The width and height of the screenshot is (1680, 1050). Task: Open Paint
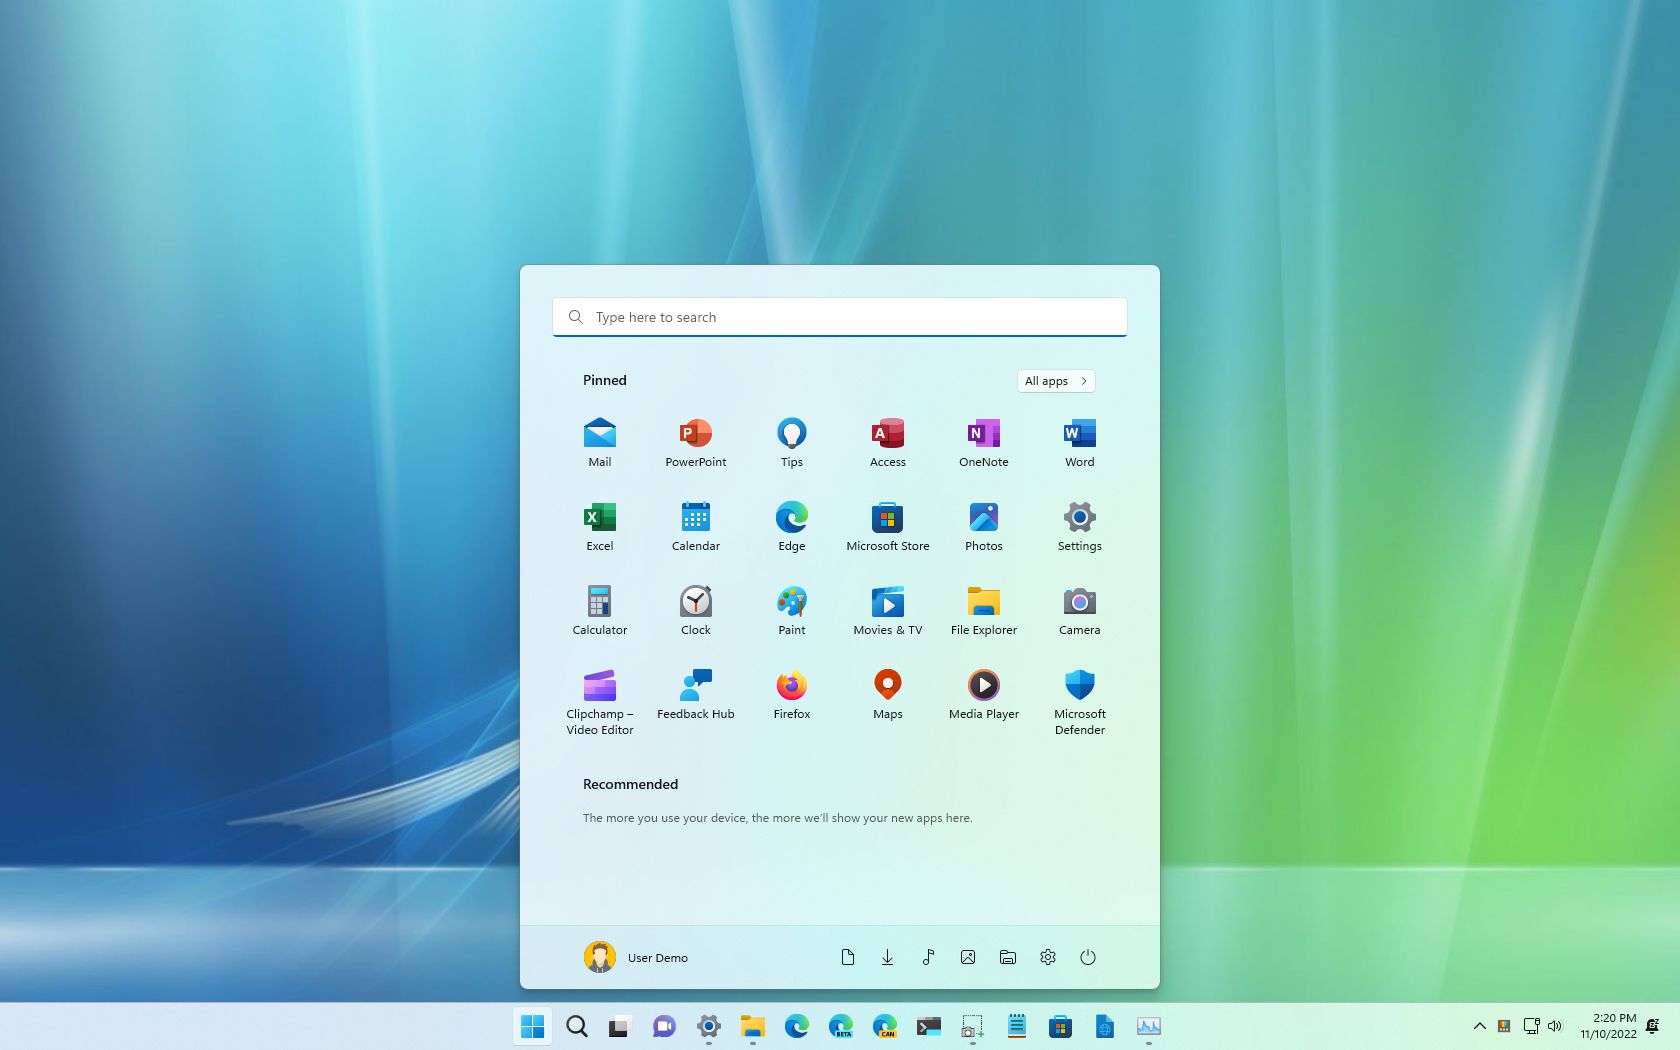(791, 608)
